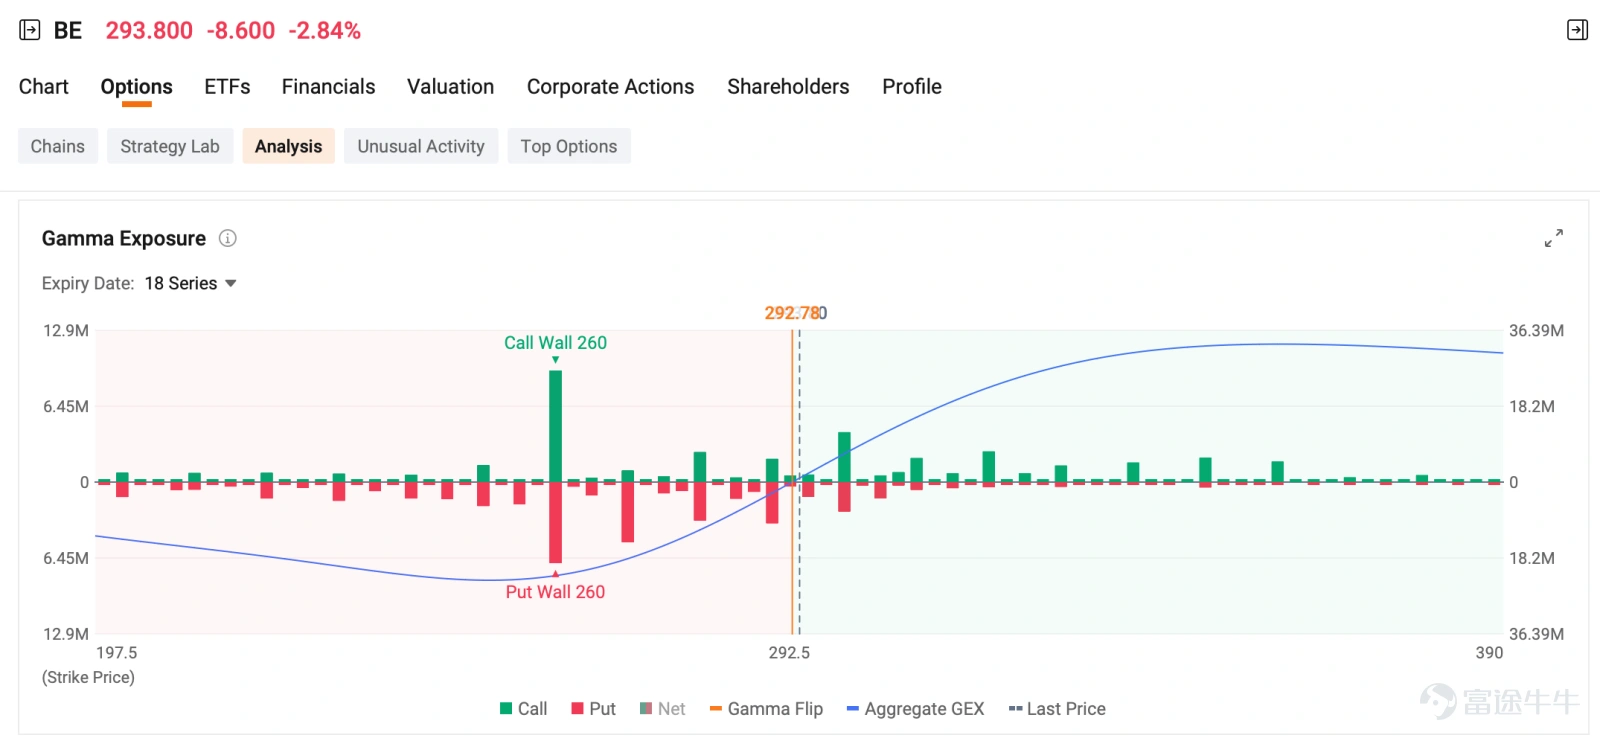Image resolution: width=1600 pixels, height=738 pixels.
Task: Select the Chains sub-tab
Action: (58, 146)
